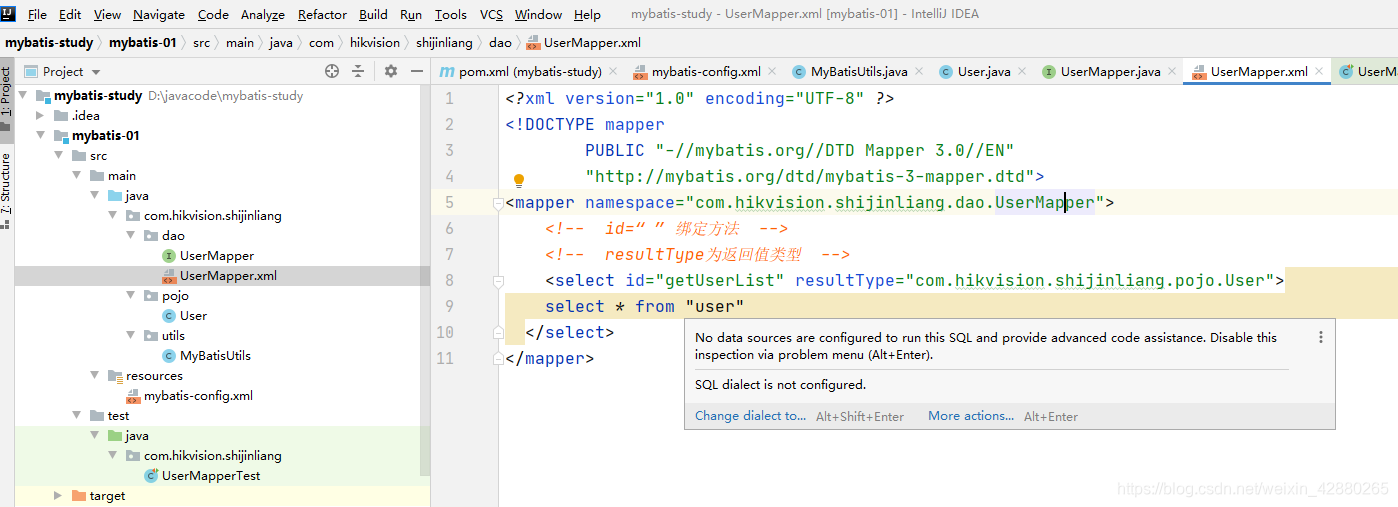This screenshot has width=1398, height=507.
Task: Open the Structure side tool tab
Action: [x=6, y=190]
